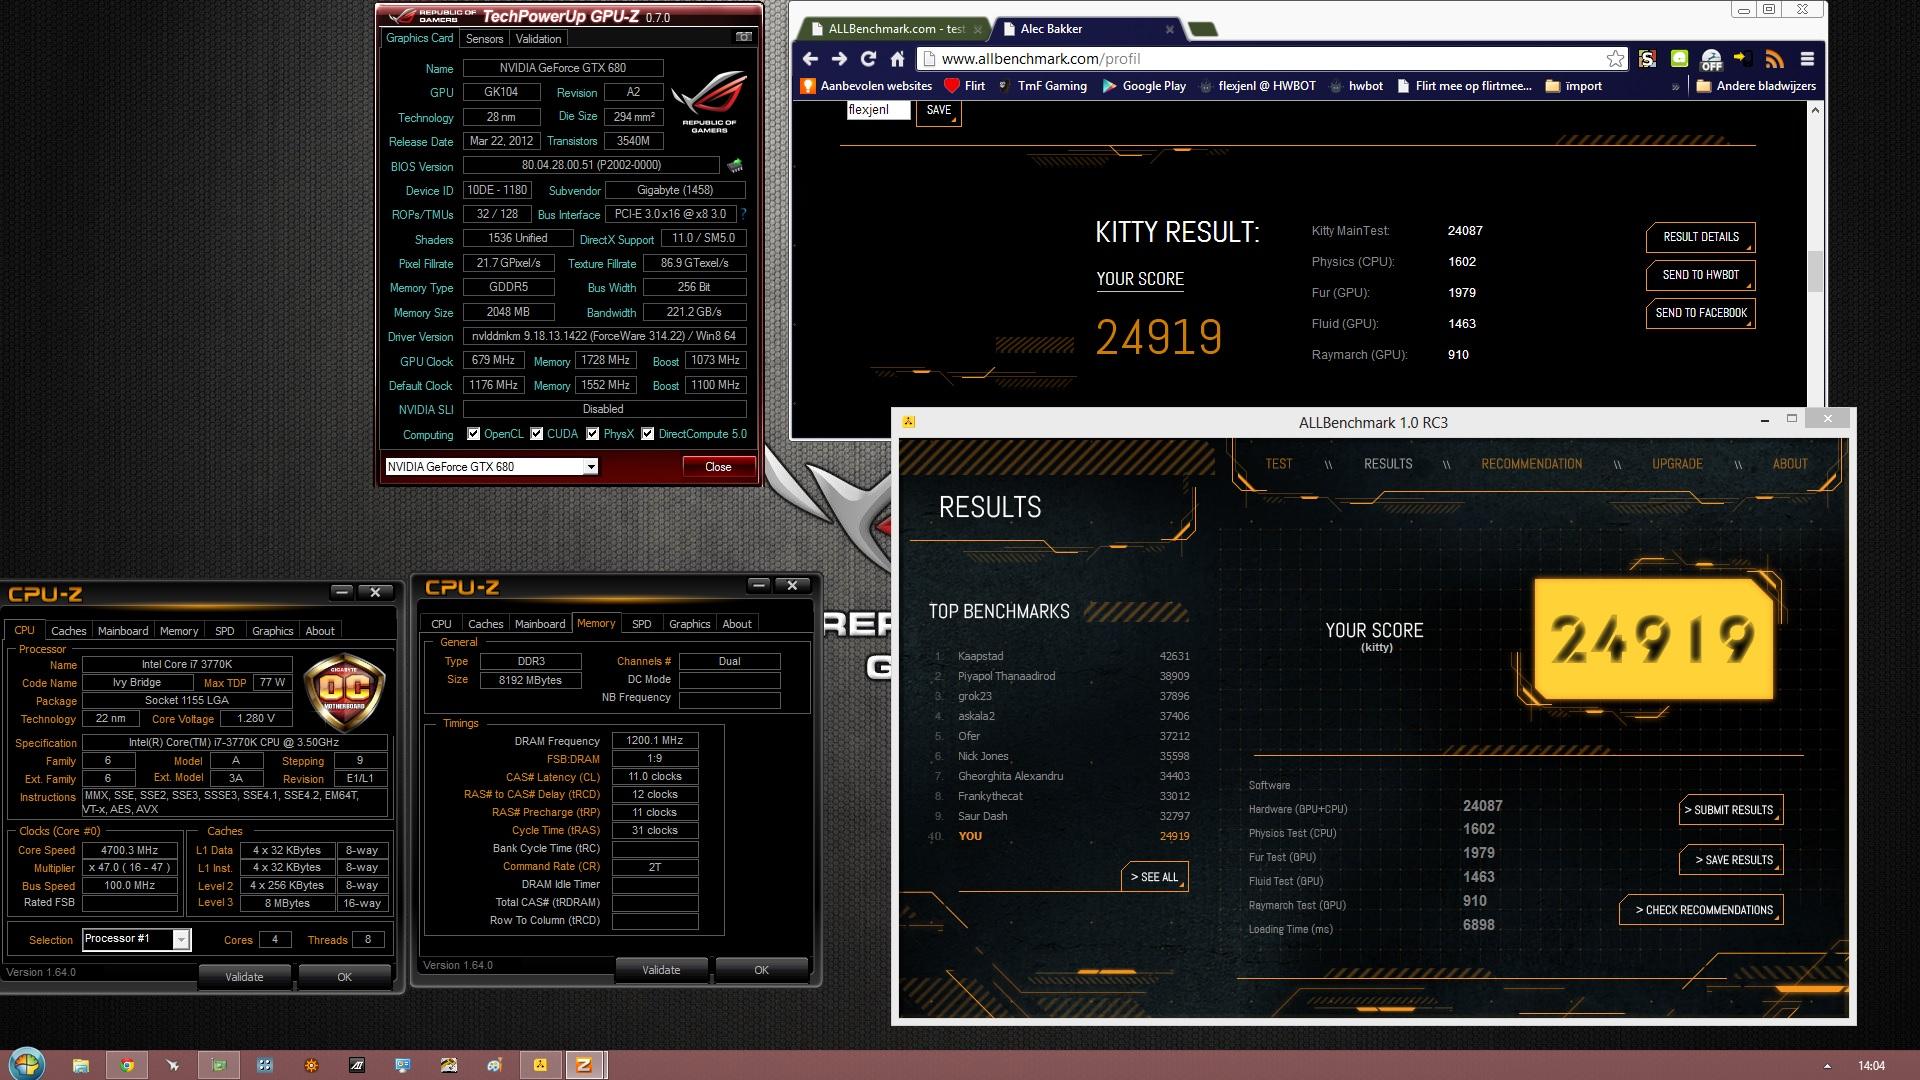The height and width of the screenshot is (1080, 1920).
Task: Open the Windows Start orb
Action: pyautogui.click(x=27, y=1064)
